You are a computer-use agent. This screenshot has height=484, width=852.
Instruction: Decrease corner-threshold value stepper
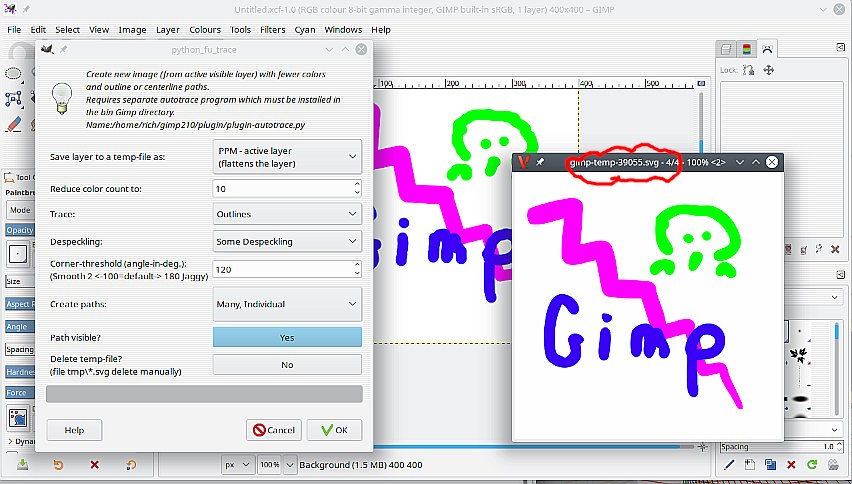[357, 274]
